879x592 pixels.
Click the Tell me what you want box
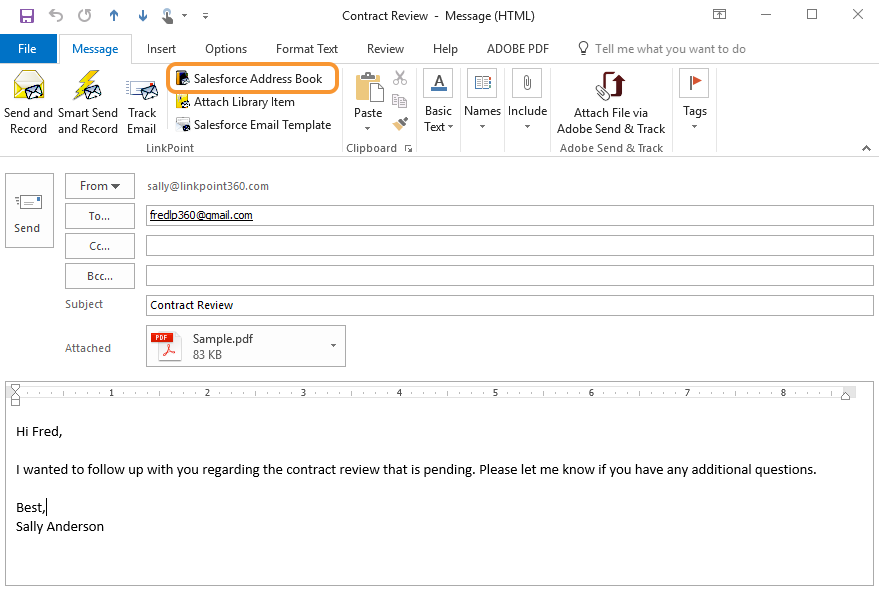click(x=662, y=49)
